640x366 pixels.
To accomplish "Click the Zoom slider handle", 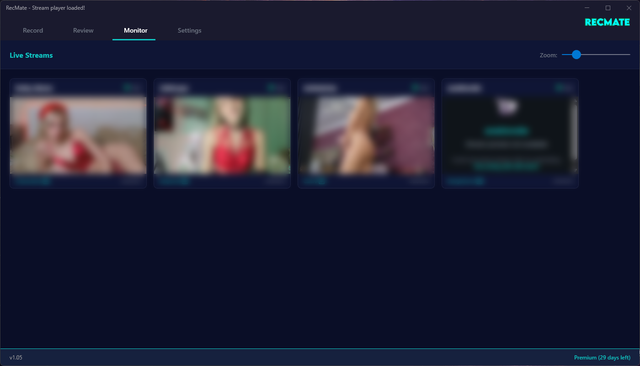I will pyautogui.click(x=576, y=54).
